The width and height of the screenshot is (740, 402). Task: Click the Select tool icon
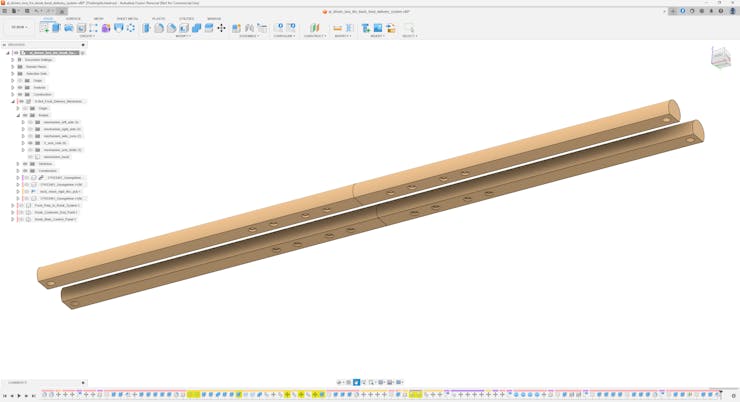pyautogui.click(x=408, y=28)
